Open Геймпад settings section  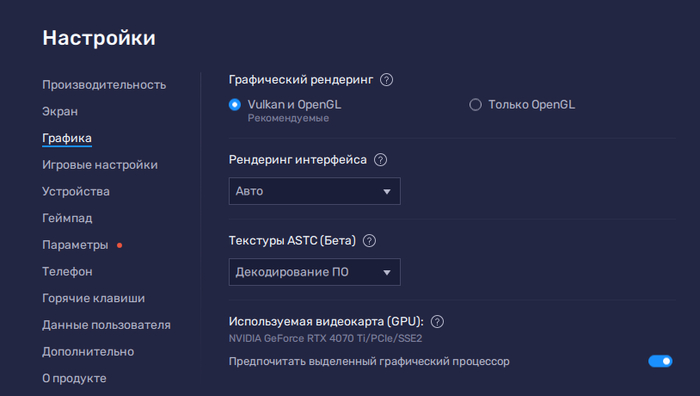67,218
